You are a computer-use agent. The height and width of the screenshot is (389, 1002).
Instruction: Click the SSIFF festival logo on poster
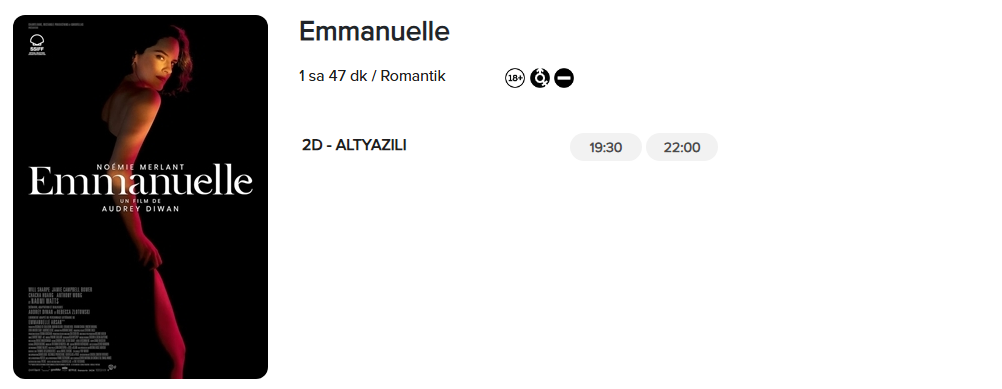point(37,45)
